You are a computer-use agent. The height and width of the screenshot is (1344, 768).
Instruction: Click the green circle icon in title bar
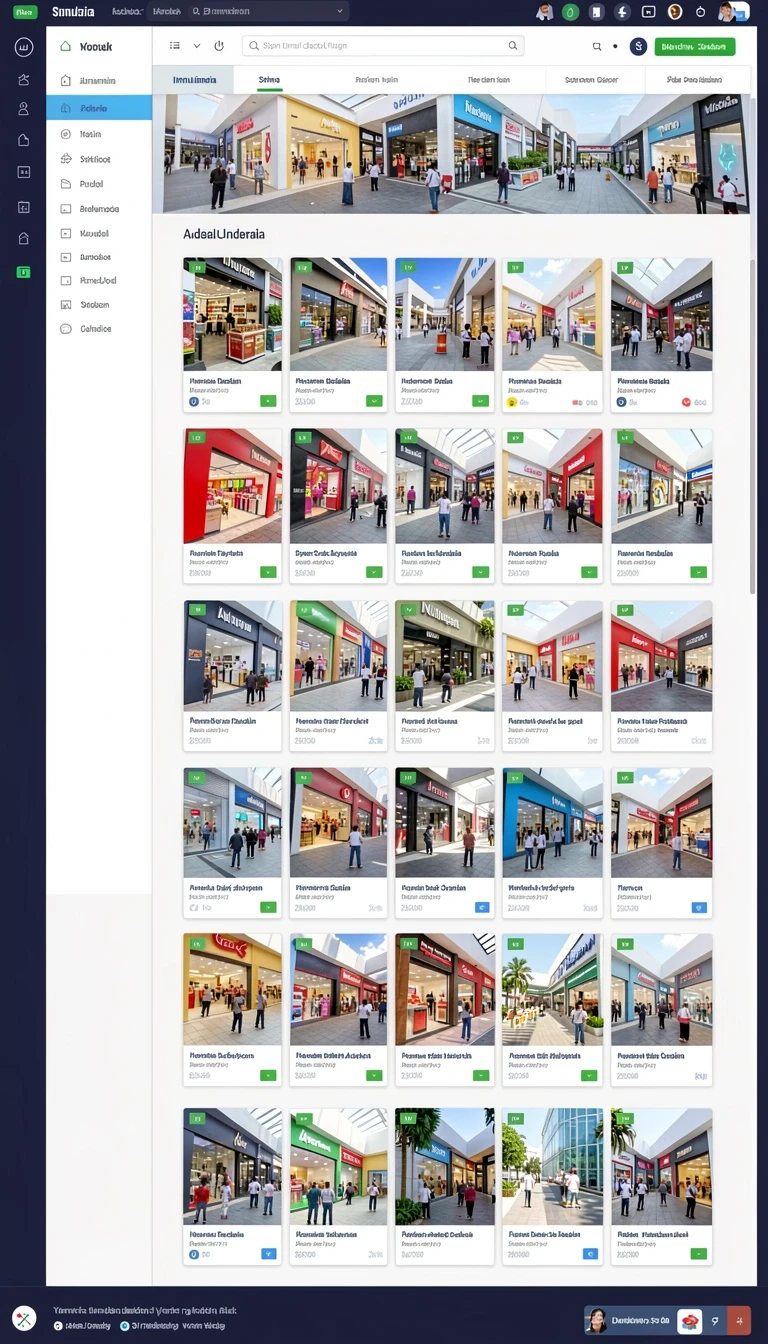pos(570,12)
